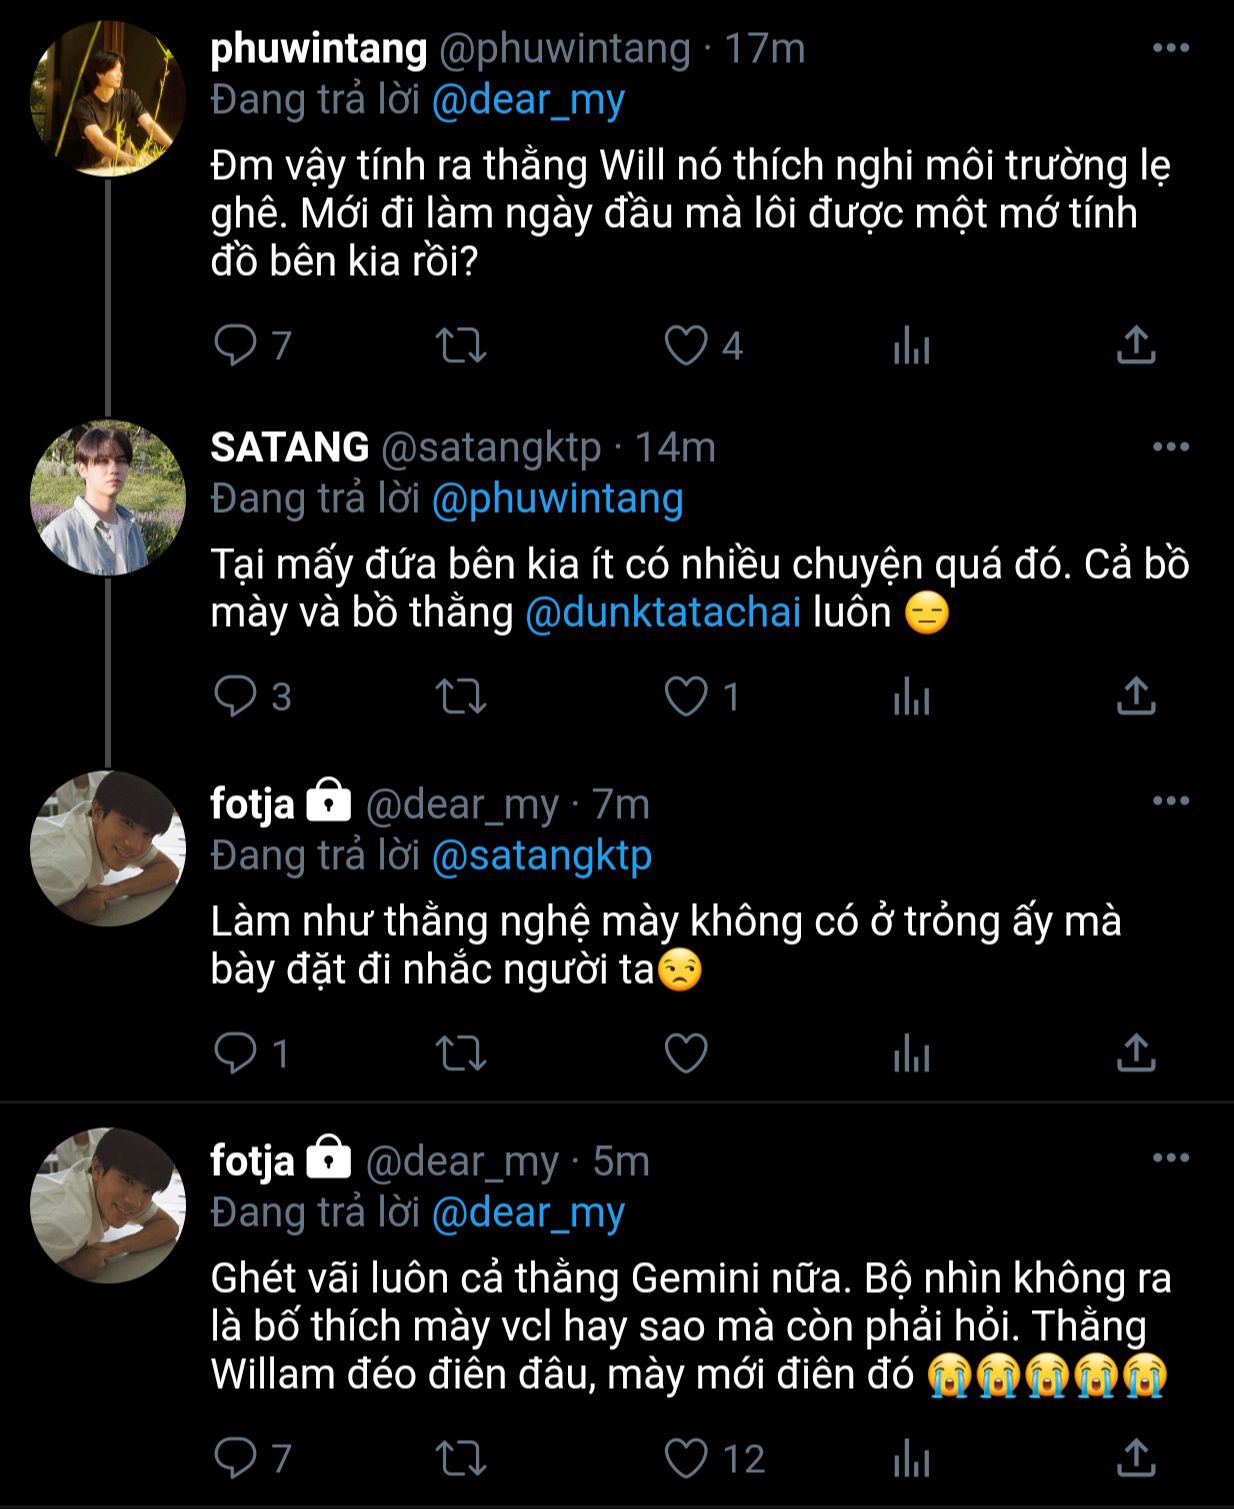
Task: Like fotja's 7m-old tweet
Action: pos(686,1053)
